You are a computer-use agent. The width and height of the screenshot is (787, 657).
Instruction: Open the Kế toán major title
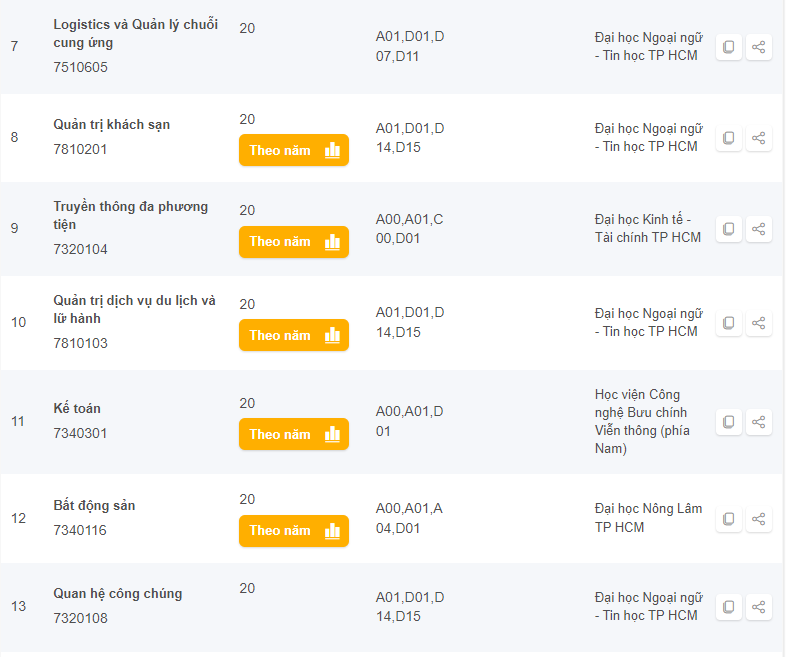77,408
